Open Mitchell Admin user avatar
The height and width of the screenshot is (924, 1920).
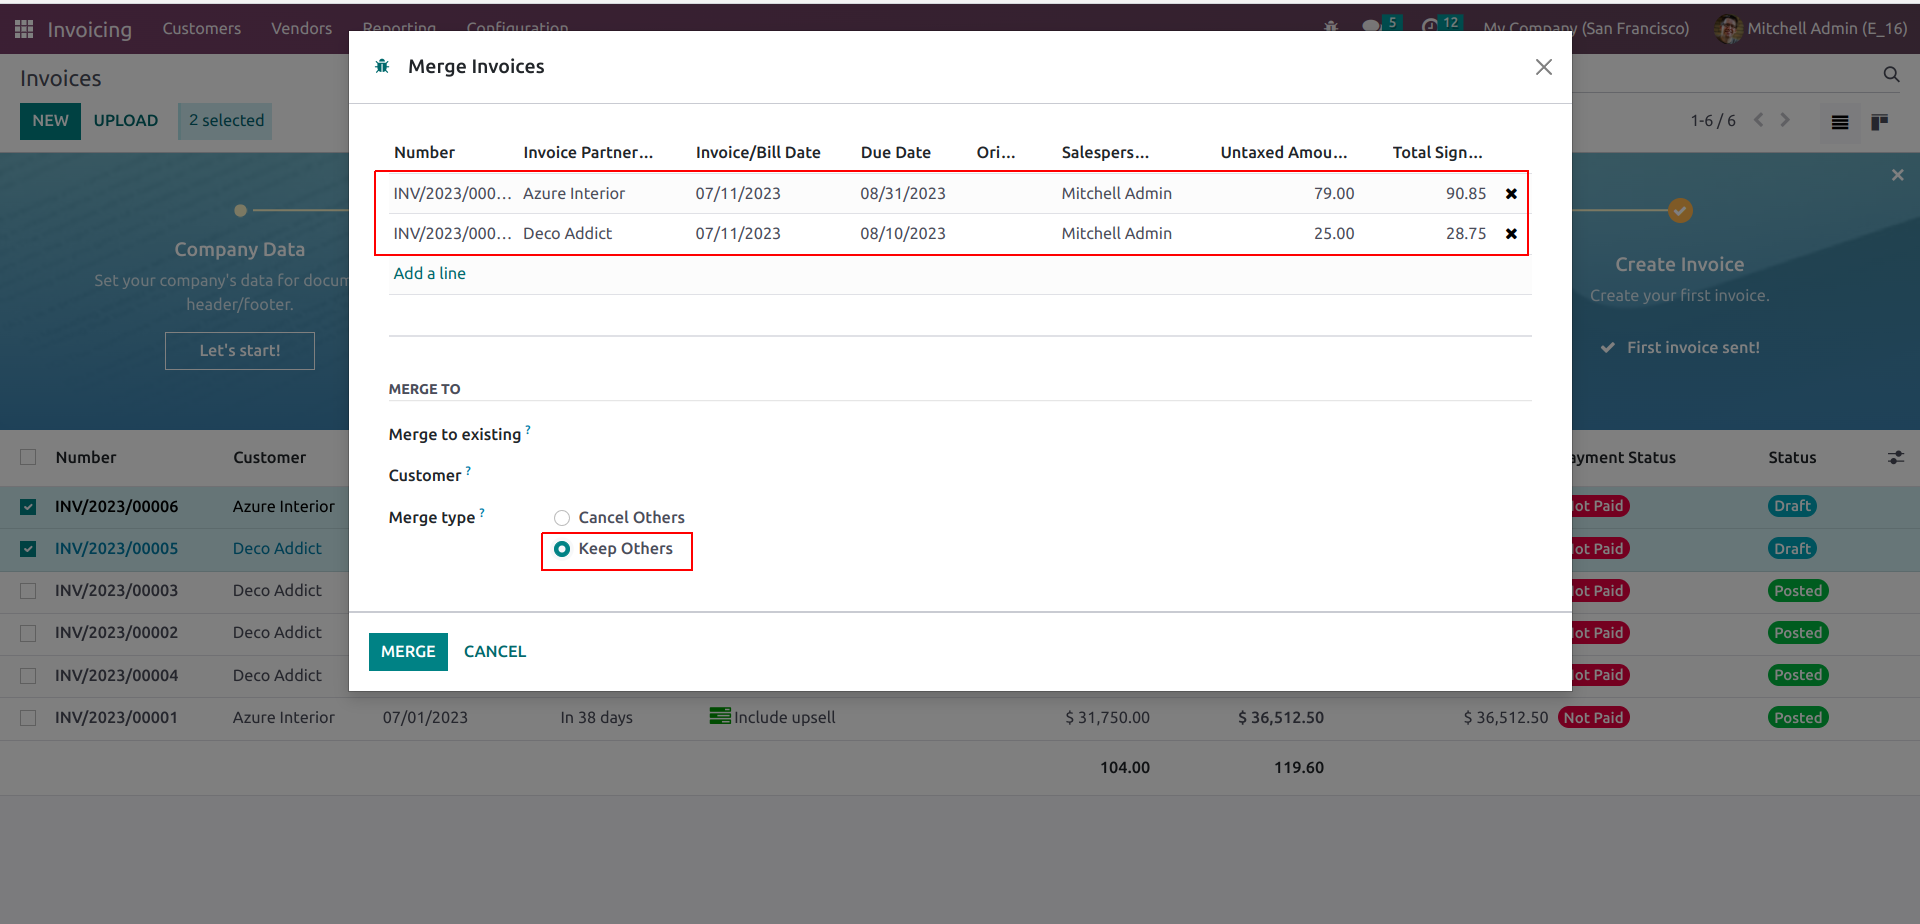1728,29
